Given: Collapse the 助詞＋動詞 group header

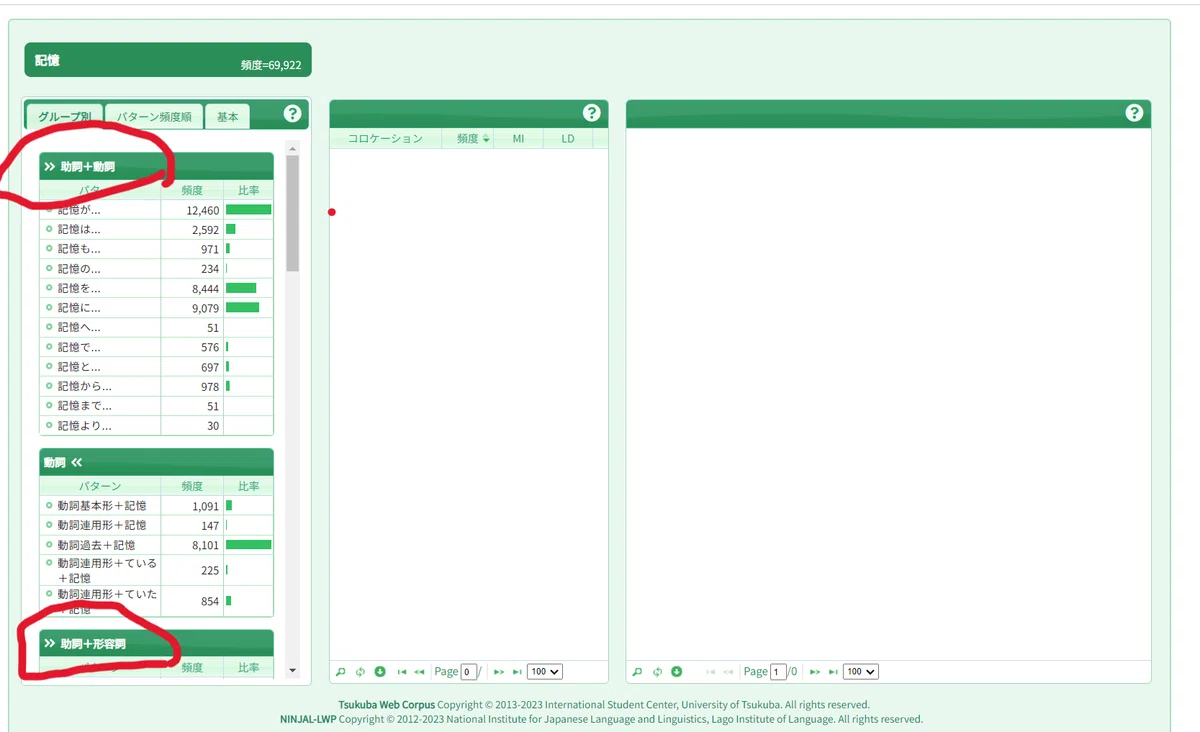Looking at the screenshot, I should tap(156, 166).
